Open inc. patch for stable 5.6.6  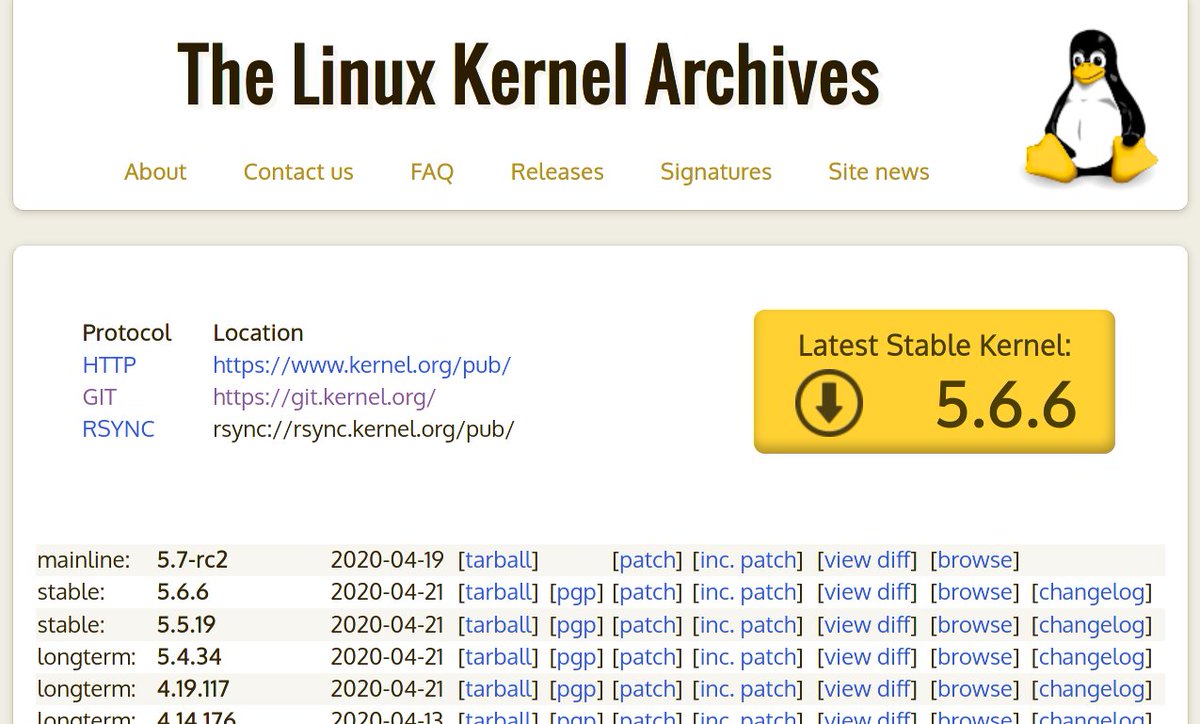pyautogui.click(x=748, y=592)
